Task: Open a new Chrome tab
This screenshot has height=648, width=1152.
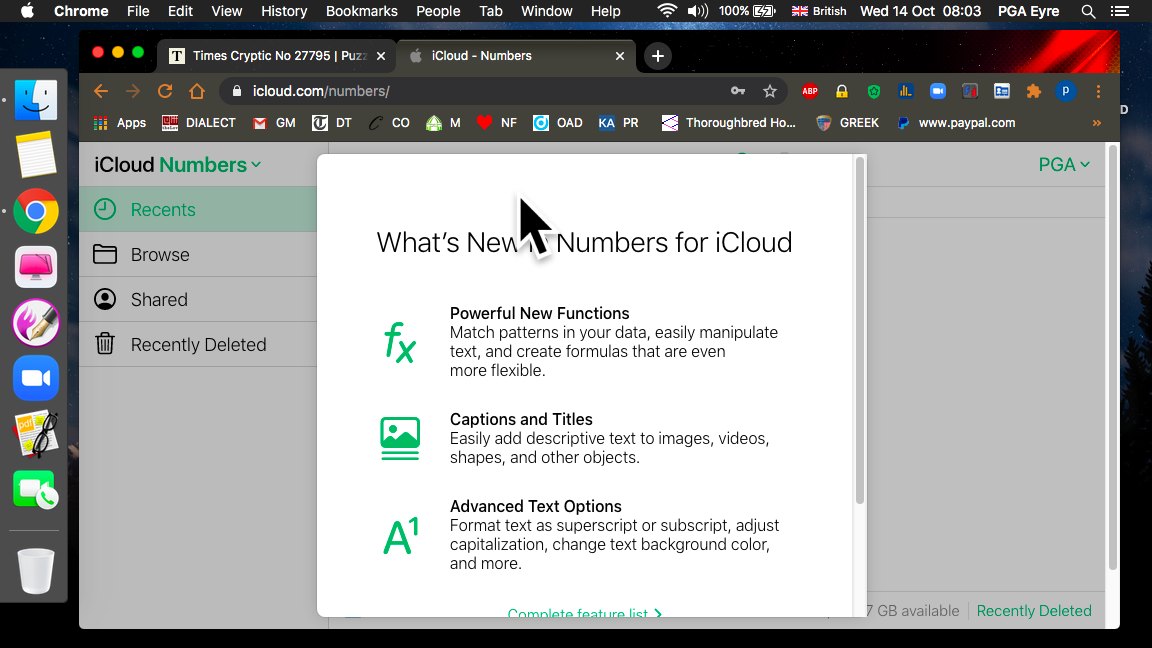Action: click(658, 56)
